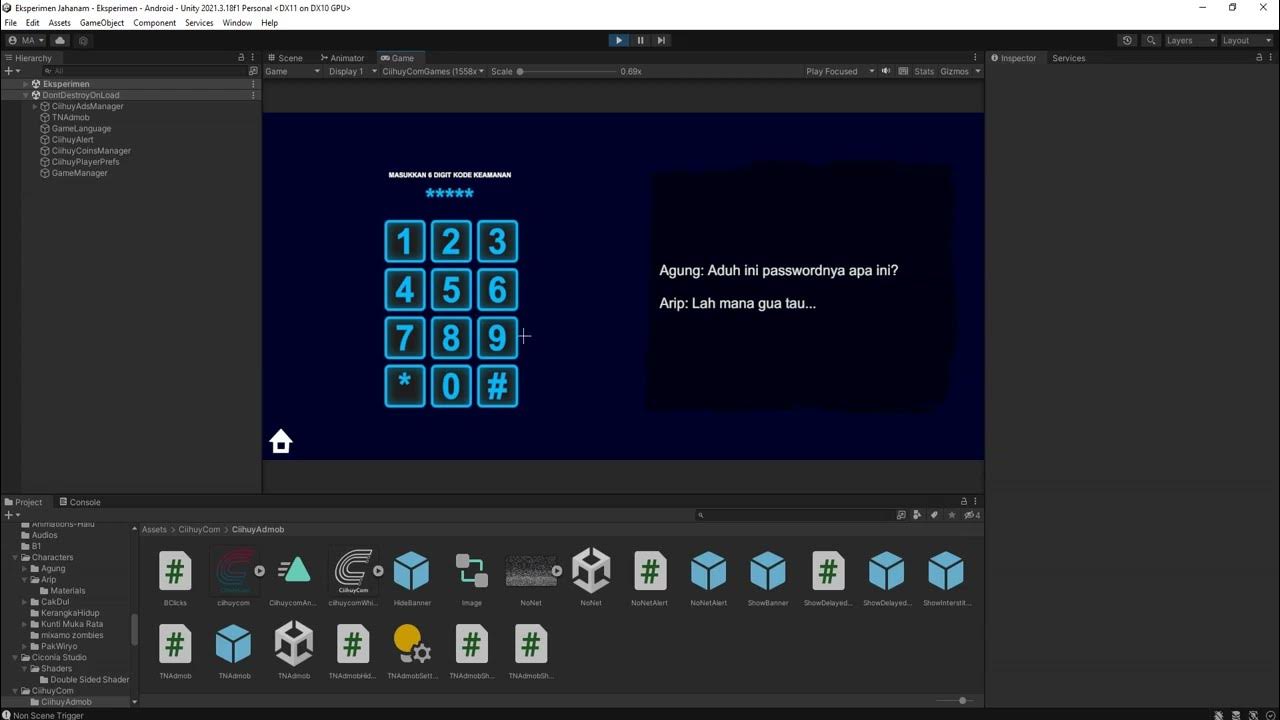This screenshot has width=1280, height=720.
Task: Toggle Gizmos in Game view
Action: 954,71
